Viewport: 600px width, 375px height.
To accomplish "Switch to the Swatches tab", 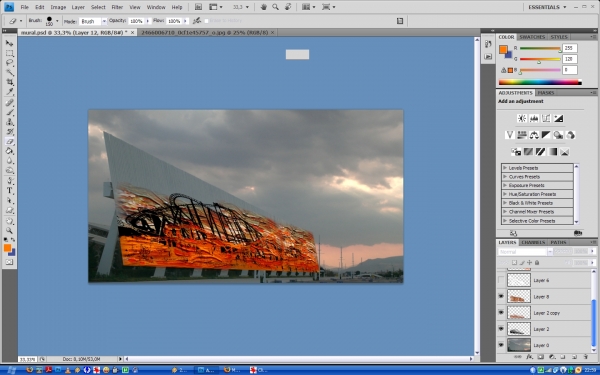I will click(532, 37).
